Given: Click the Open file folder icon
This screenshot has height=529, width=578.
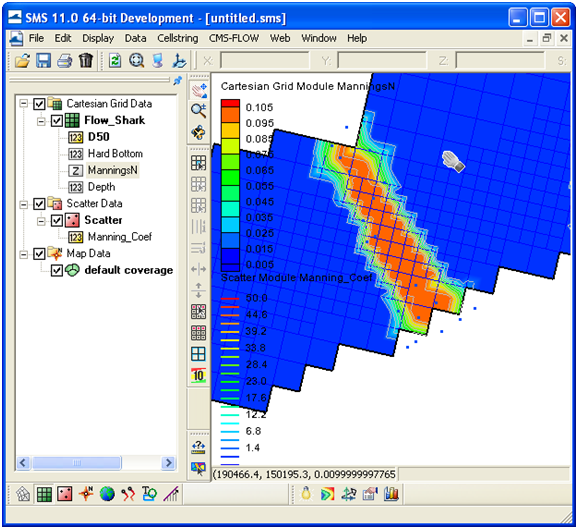Looking at the screenshot, I should pos(22,60).
